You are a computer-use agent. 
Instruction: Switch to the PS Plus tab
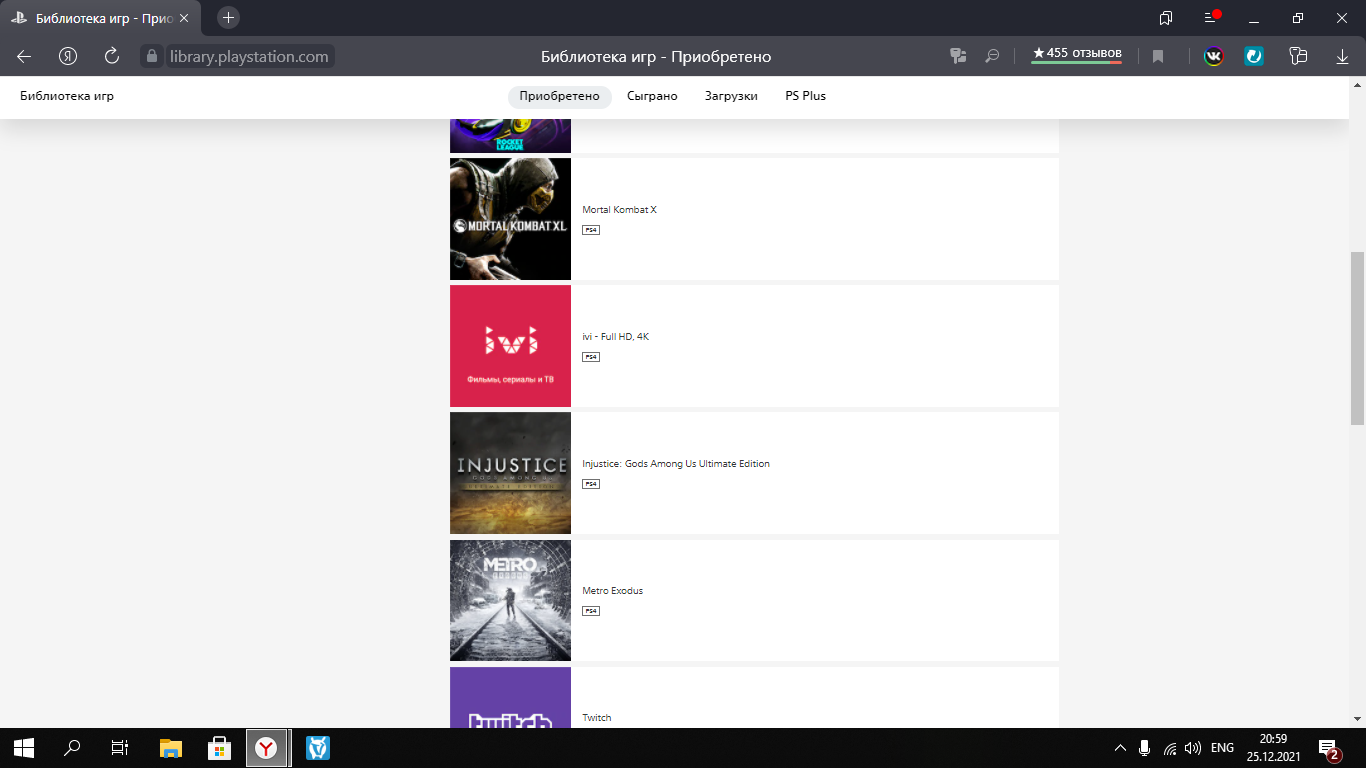(x=805, y=96)
